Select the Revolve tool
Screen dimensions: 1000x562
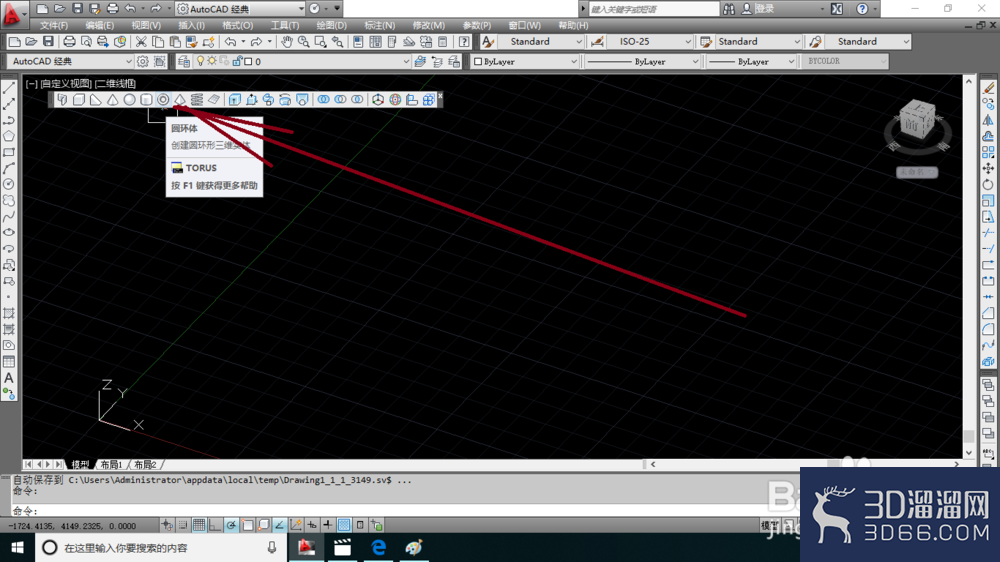coord(285,100)
